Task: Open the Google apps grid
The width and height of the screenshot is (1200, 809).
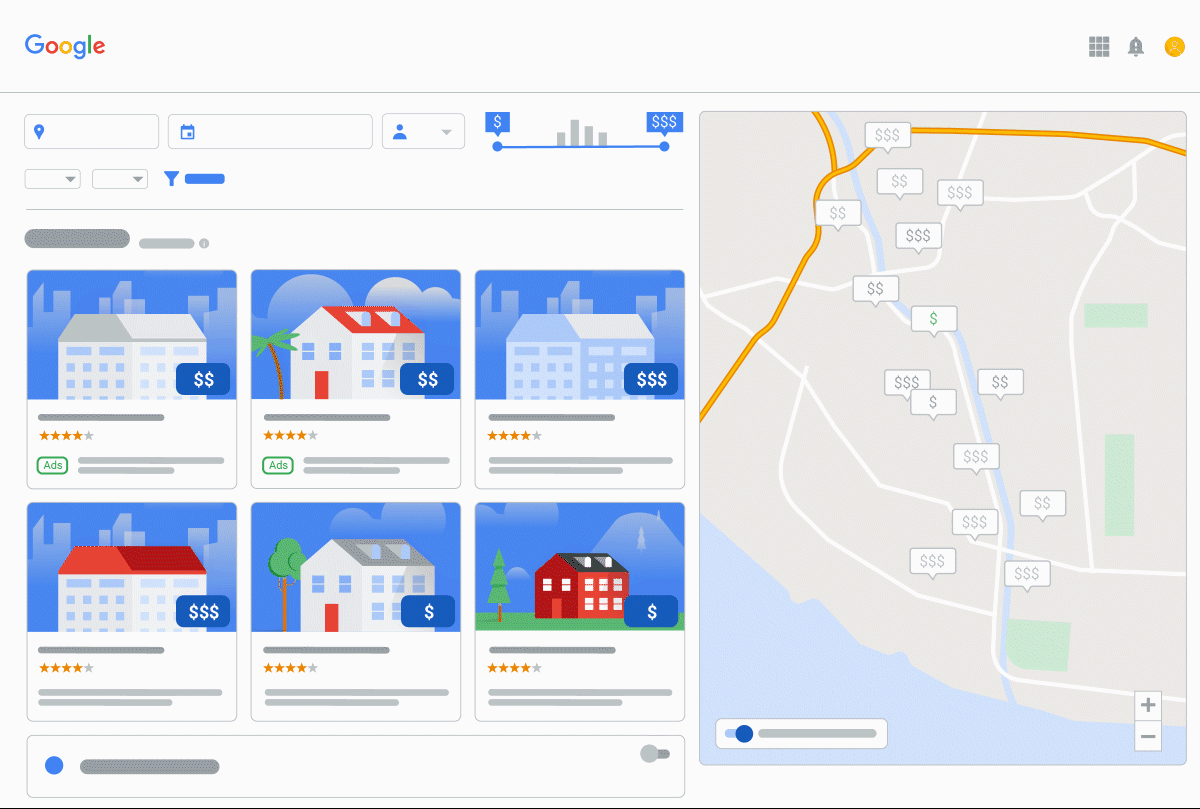Action: (x=1099, y=47)
